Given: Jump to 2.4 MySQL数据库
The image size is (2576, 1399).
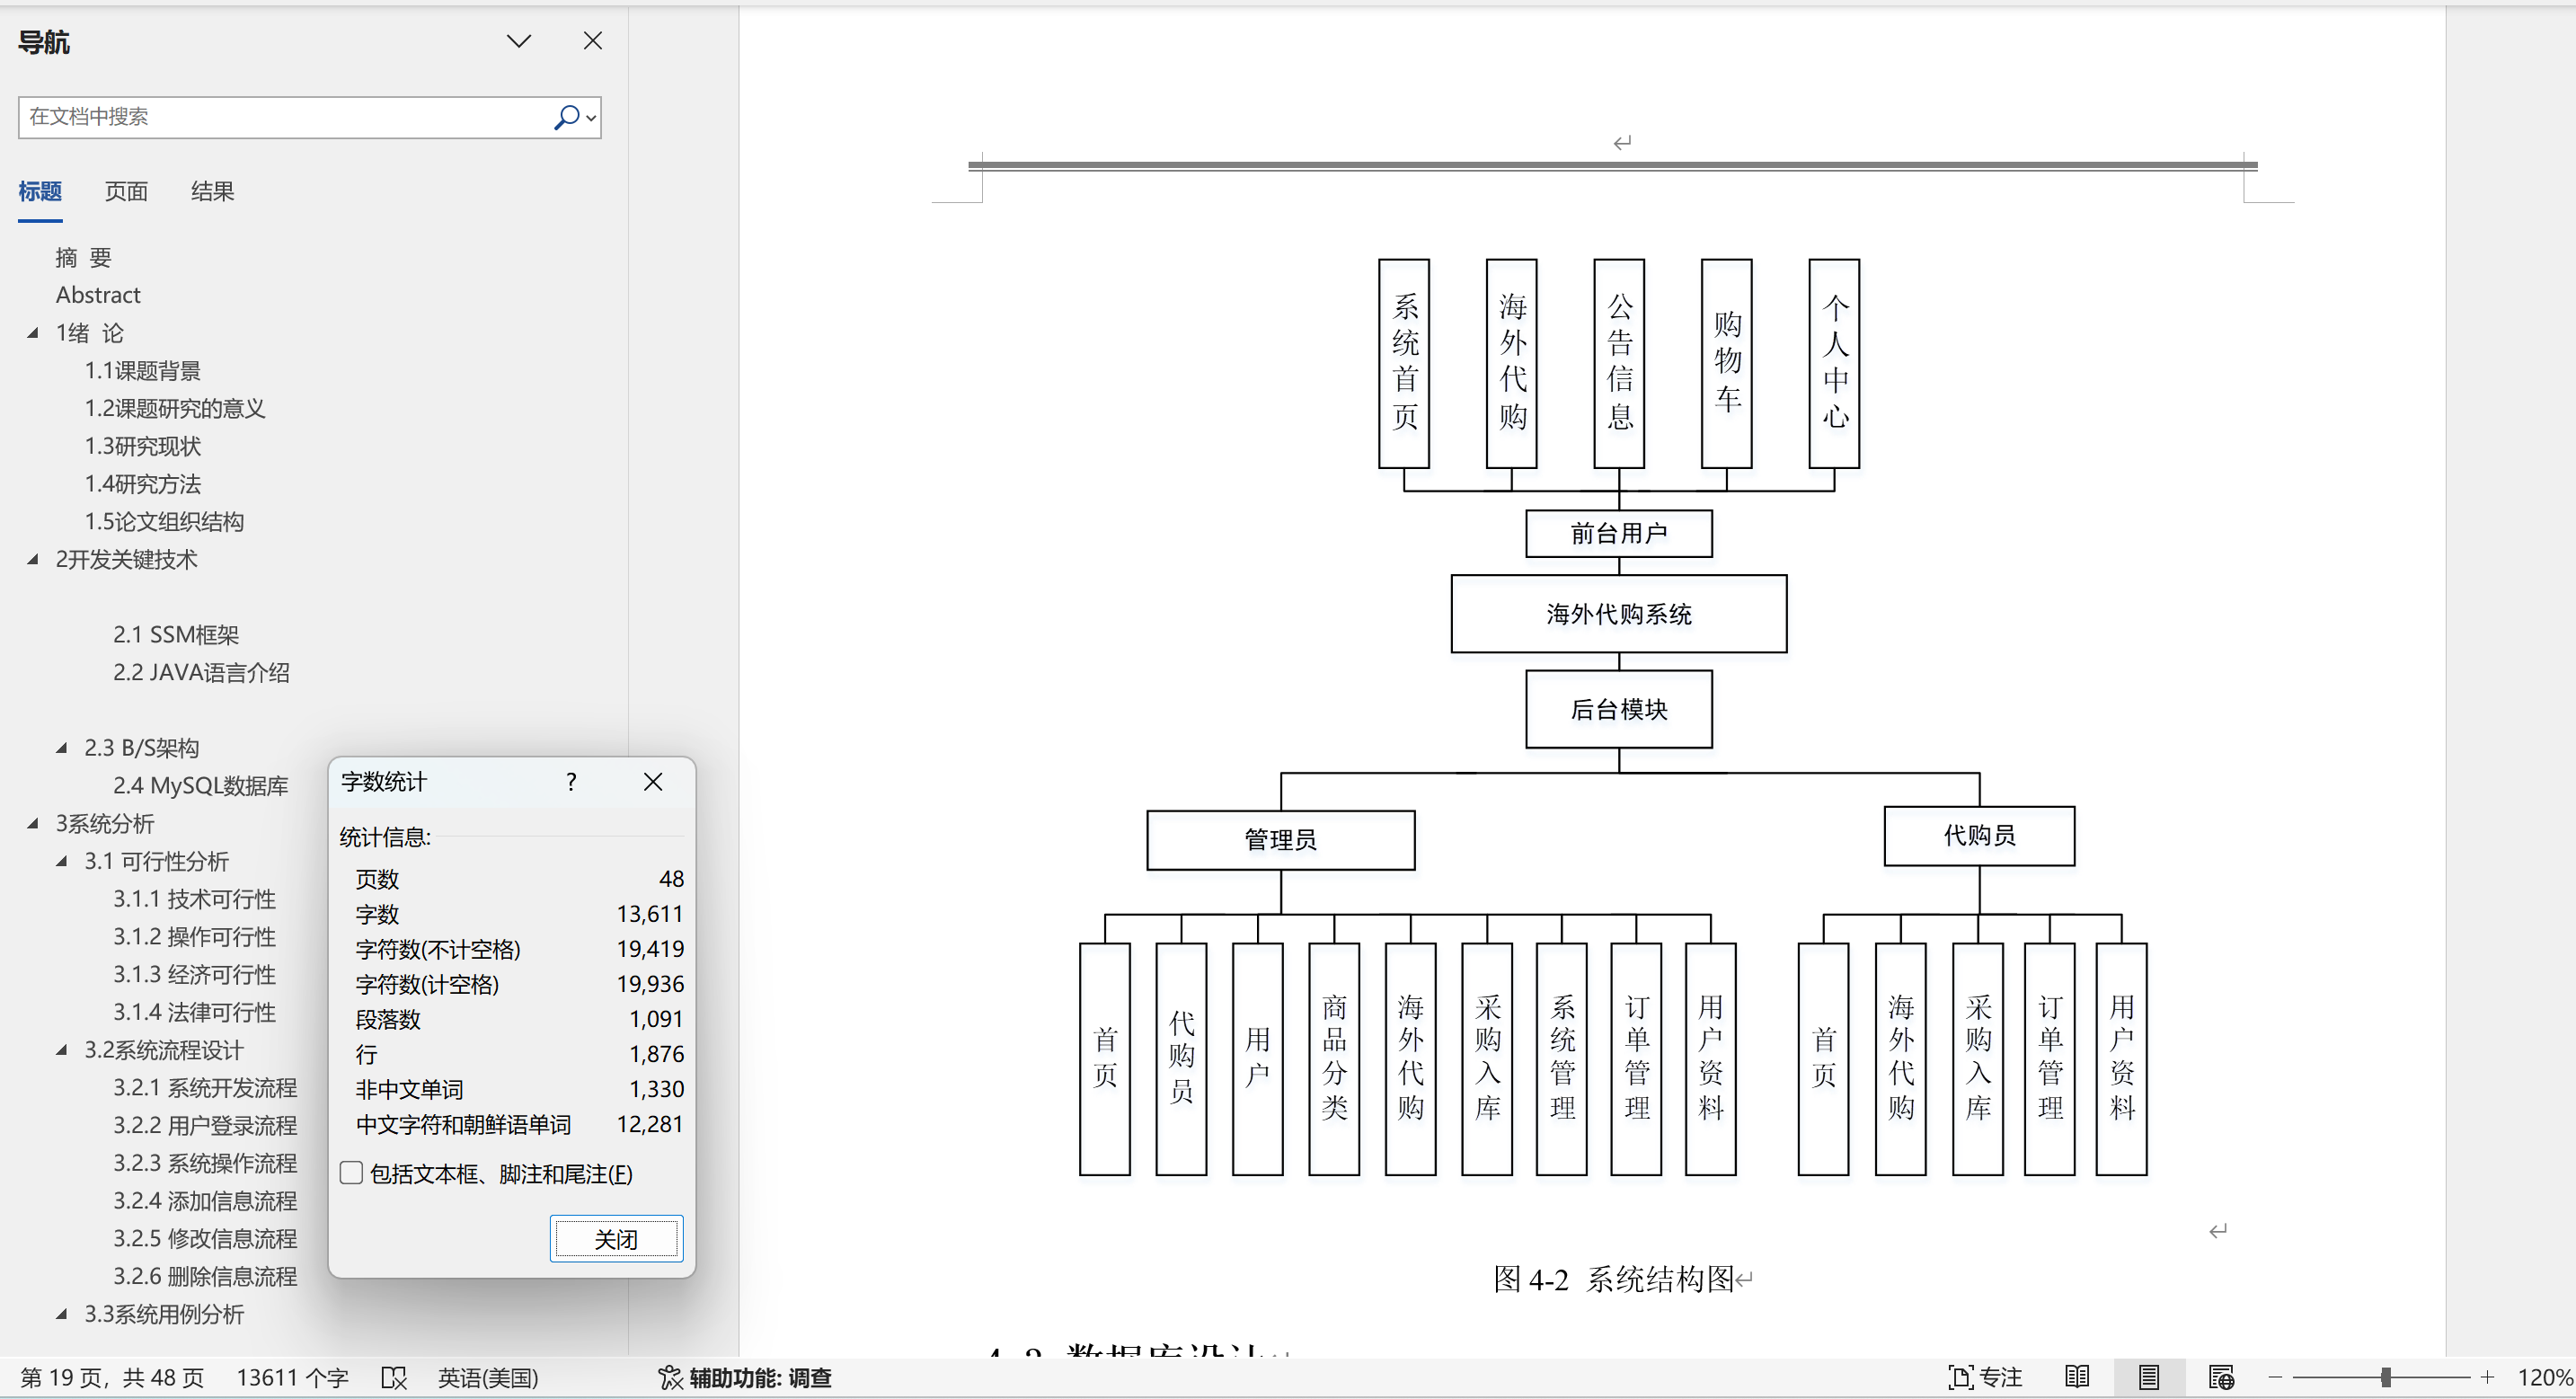Looking at the screenshot, I should (200, 786).
